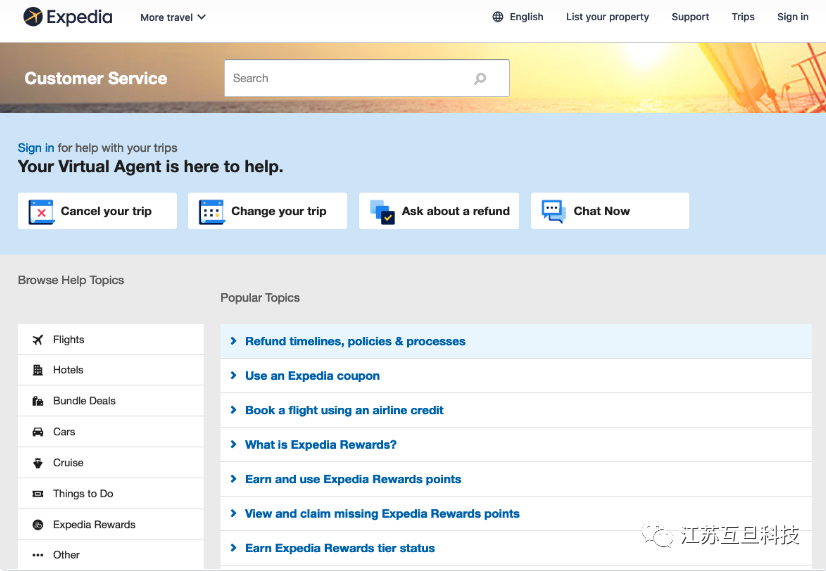
Task: Select the Cruise ship icon
Action: [38, 463]
